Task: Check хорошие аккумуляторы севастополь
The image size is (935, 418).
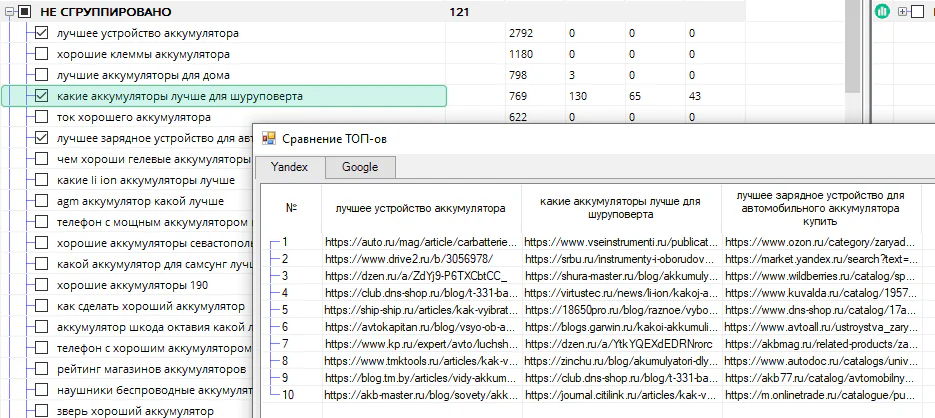Action: (x=41, y=243)
